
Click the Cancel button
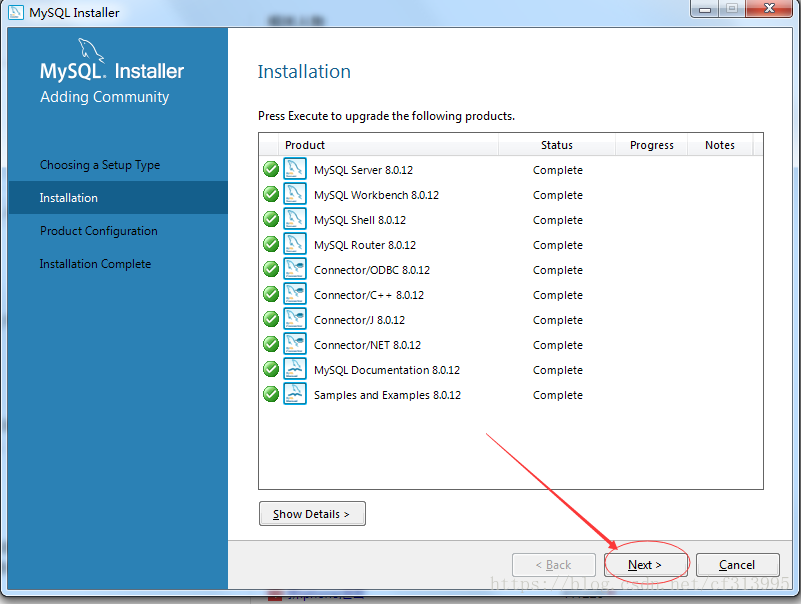pyautogui.click(x=737, y=565)
